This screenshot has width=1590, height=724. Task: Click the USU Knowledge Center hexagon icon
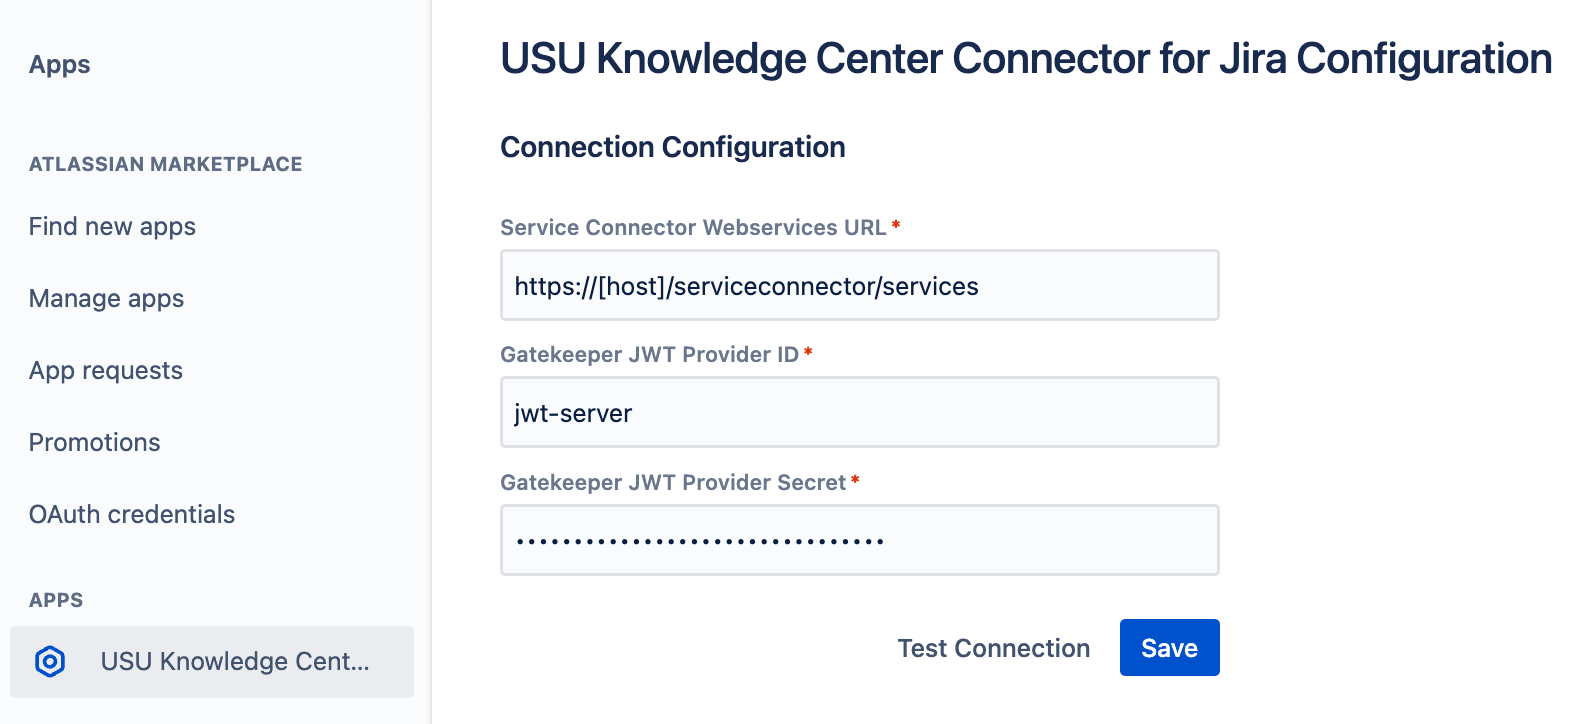point(50,661)
